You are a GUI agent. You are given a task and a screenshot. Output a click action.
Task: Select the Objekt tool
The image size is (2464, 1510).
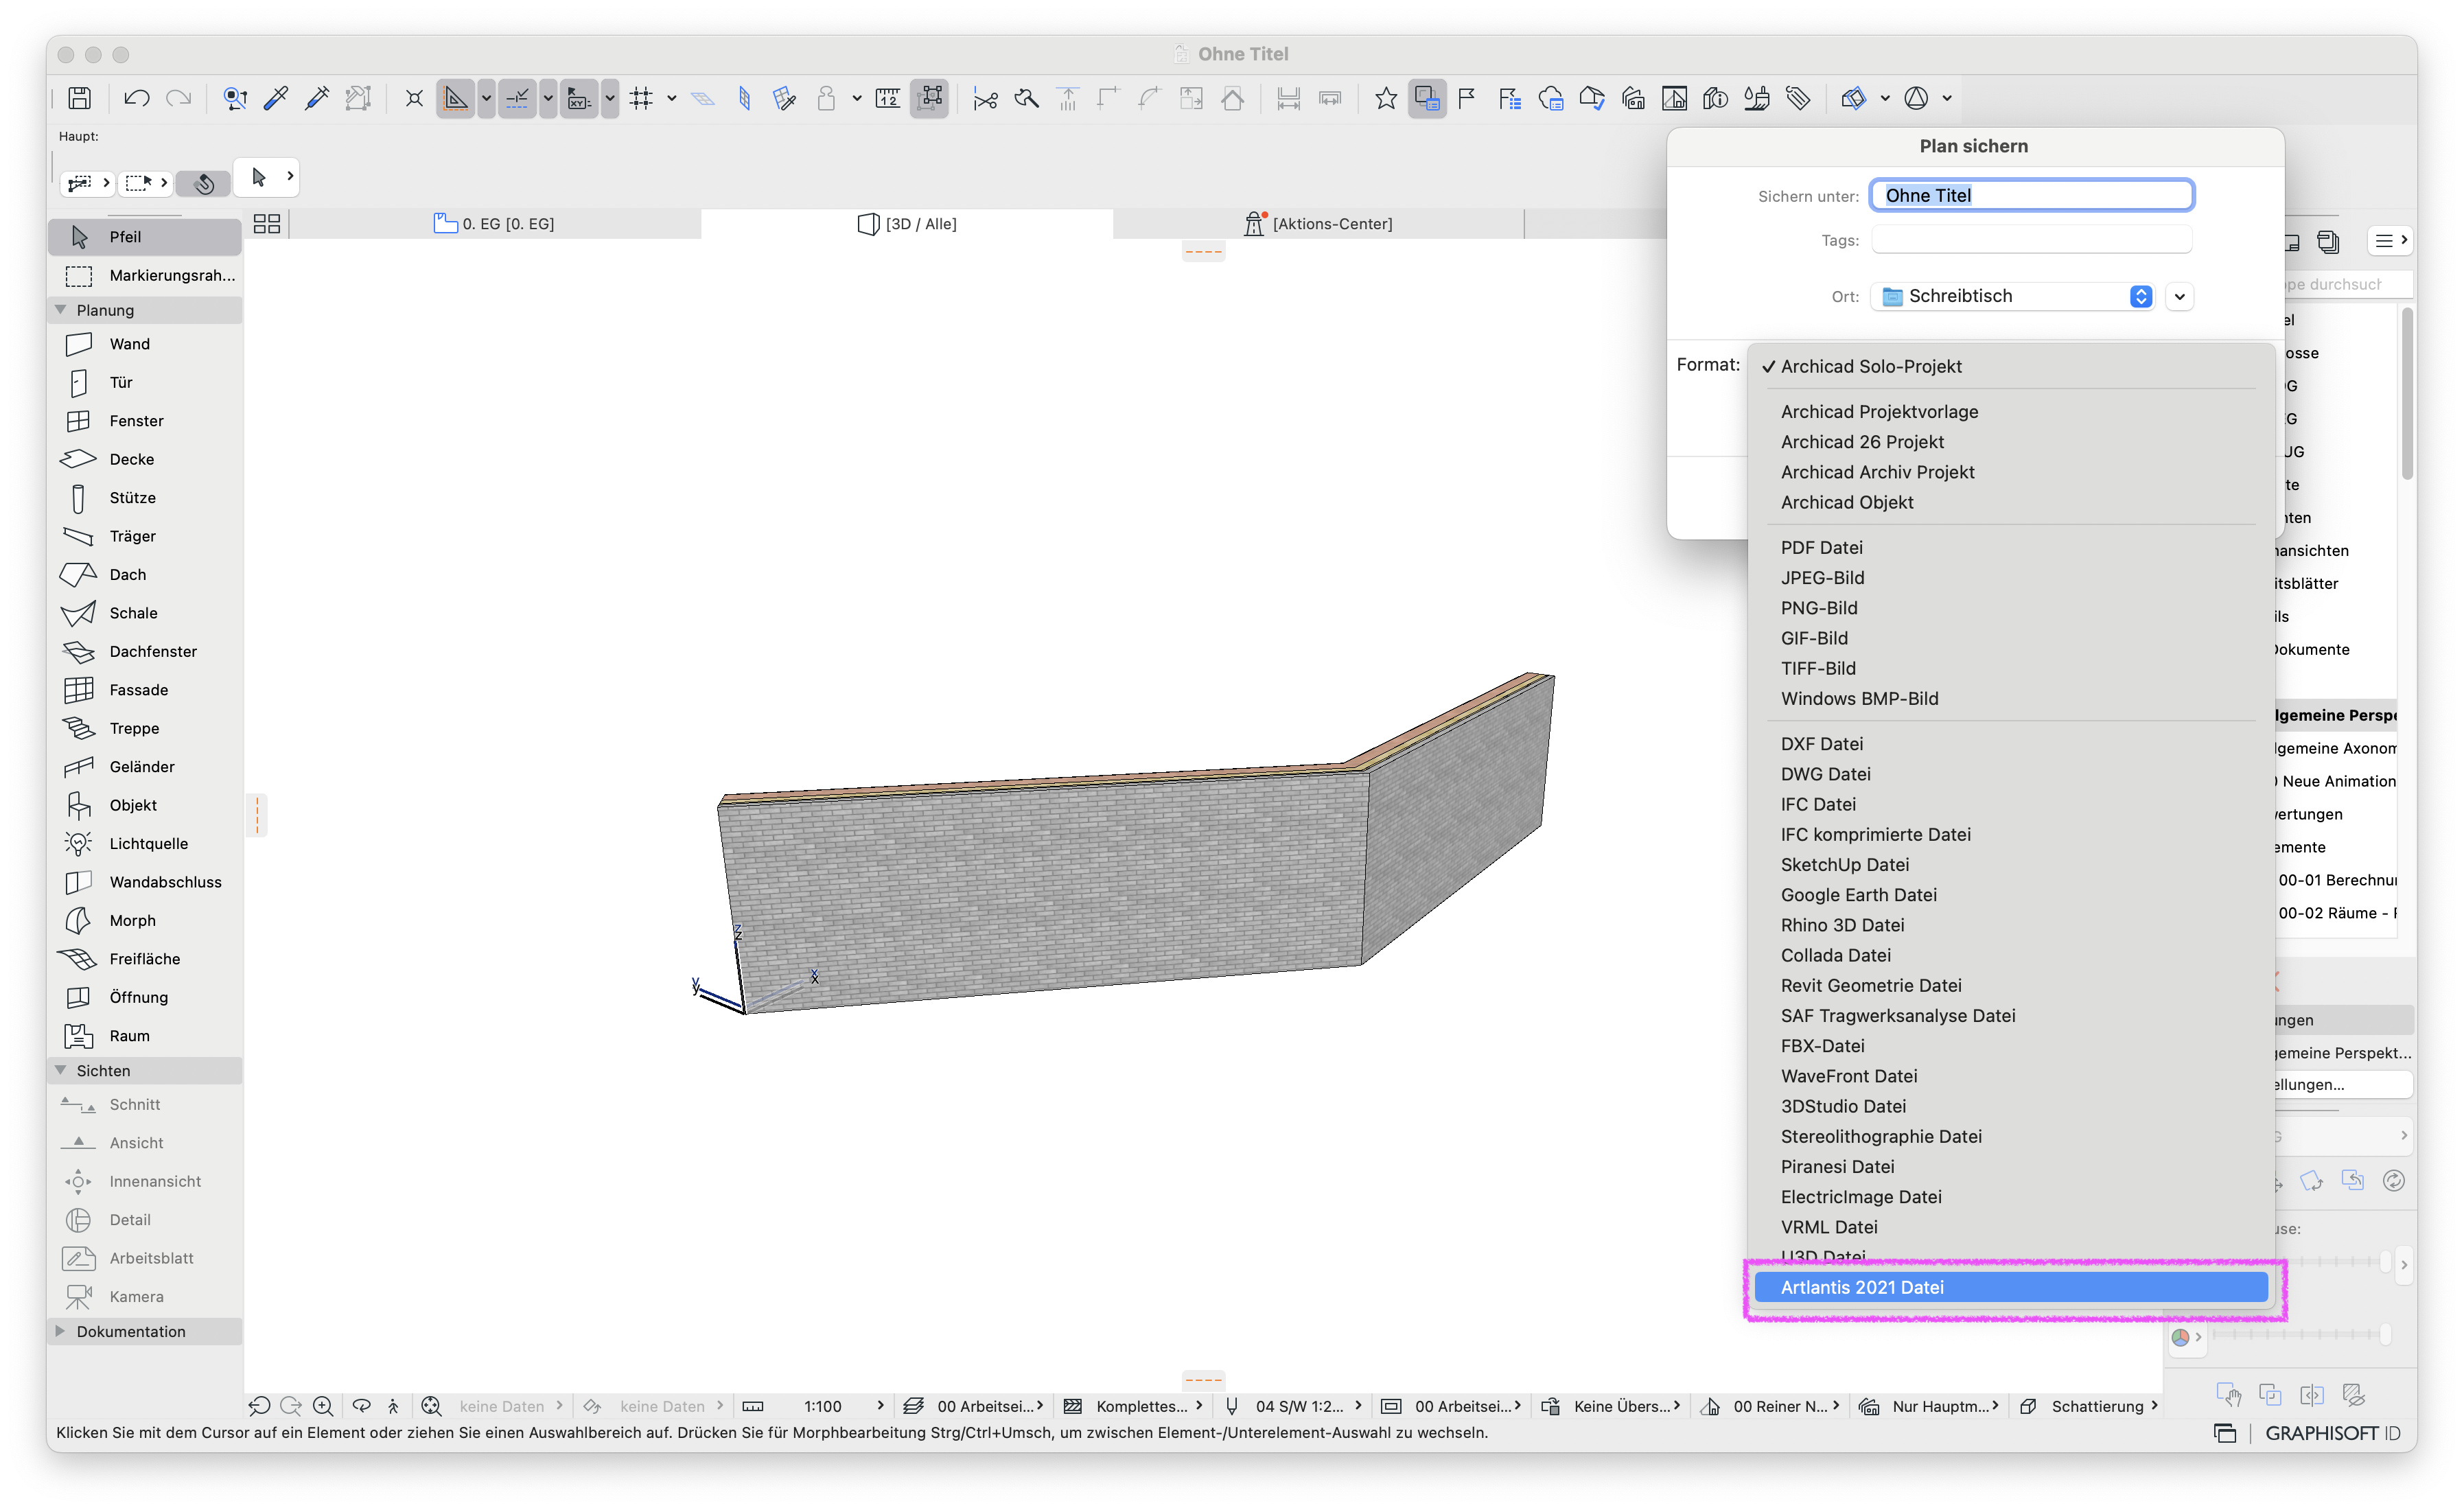pos(145,806)
